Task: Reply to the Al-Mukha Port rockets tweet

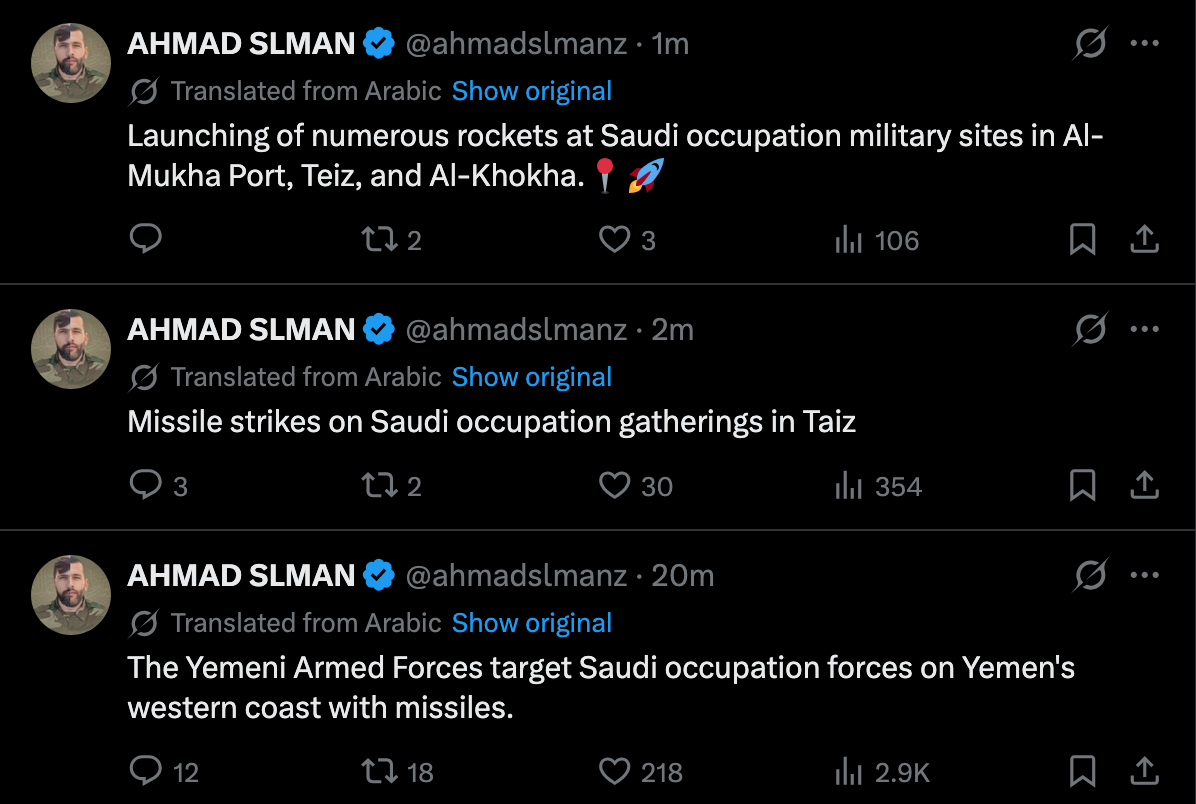Action: (146, 239)
